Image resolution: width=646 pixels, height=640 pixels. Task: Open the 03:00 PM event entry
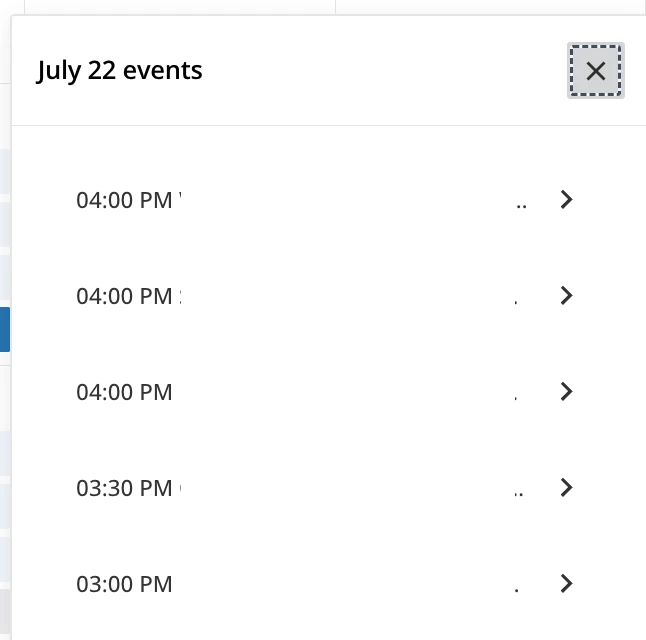[124, 584]
